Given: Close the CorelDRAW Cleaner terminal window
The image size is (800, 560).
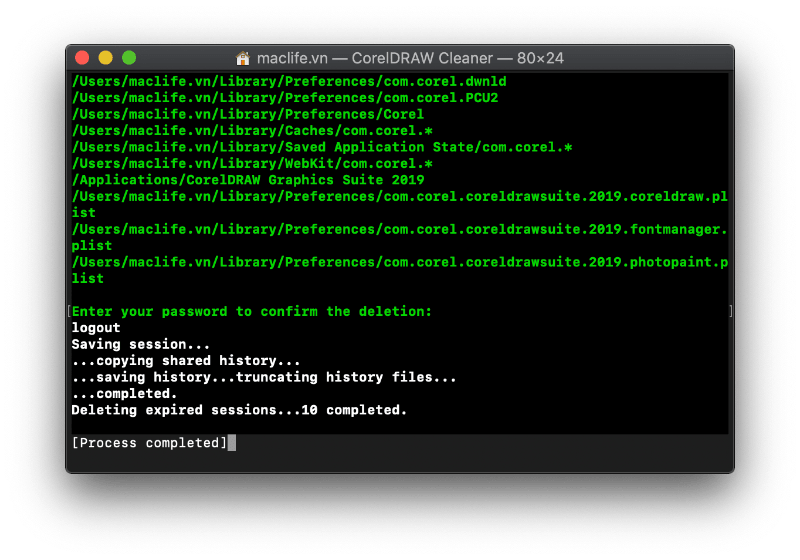Looking at the screenshot, I should (82, 58).
